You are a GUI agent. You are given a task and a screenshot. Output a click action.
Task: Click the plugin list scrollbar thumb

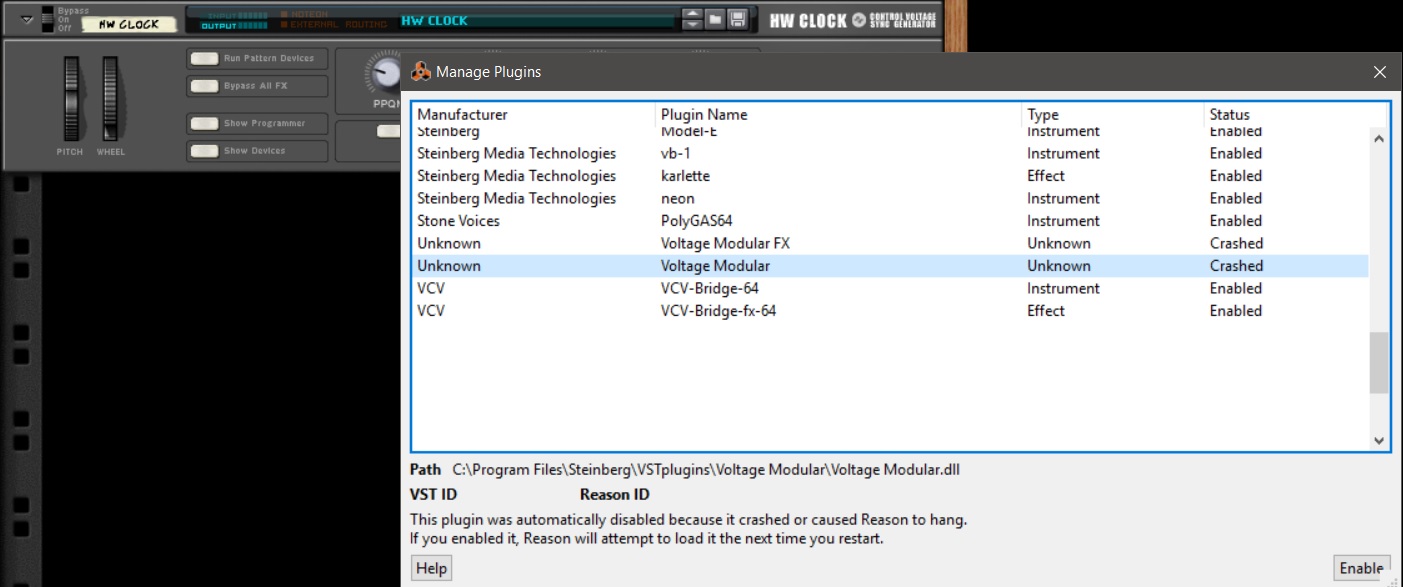coord(1379,364)
